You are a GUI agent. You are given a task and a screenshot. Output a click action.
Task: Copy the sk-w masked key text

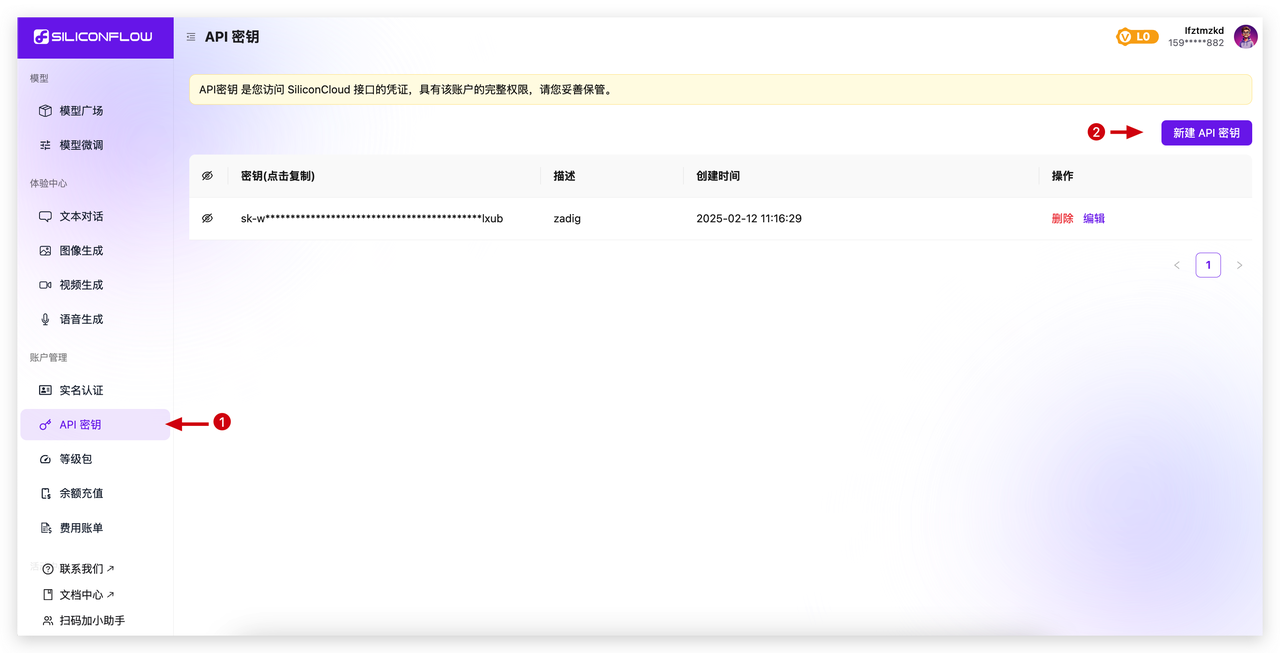pyautogui.click(x=371, y=218)
